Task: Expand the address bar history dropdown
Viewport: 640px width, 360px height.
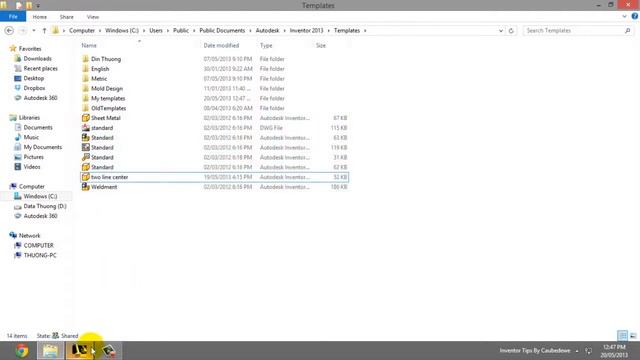Action: pyautogui.click(x=501, y=31)
